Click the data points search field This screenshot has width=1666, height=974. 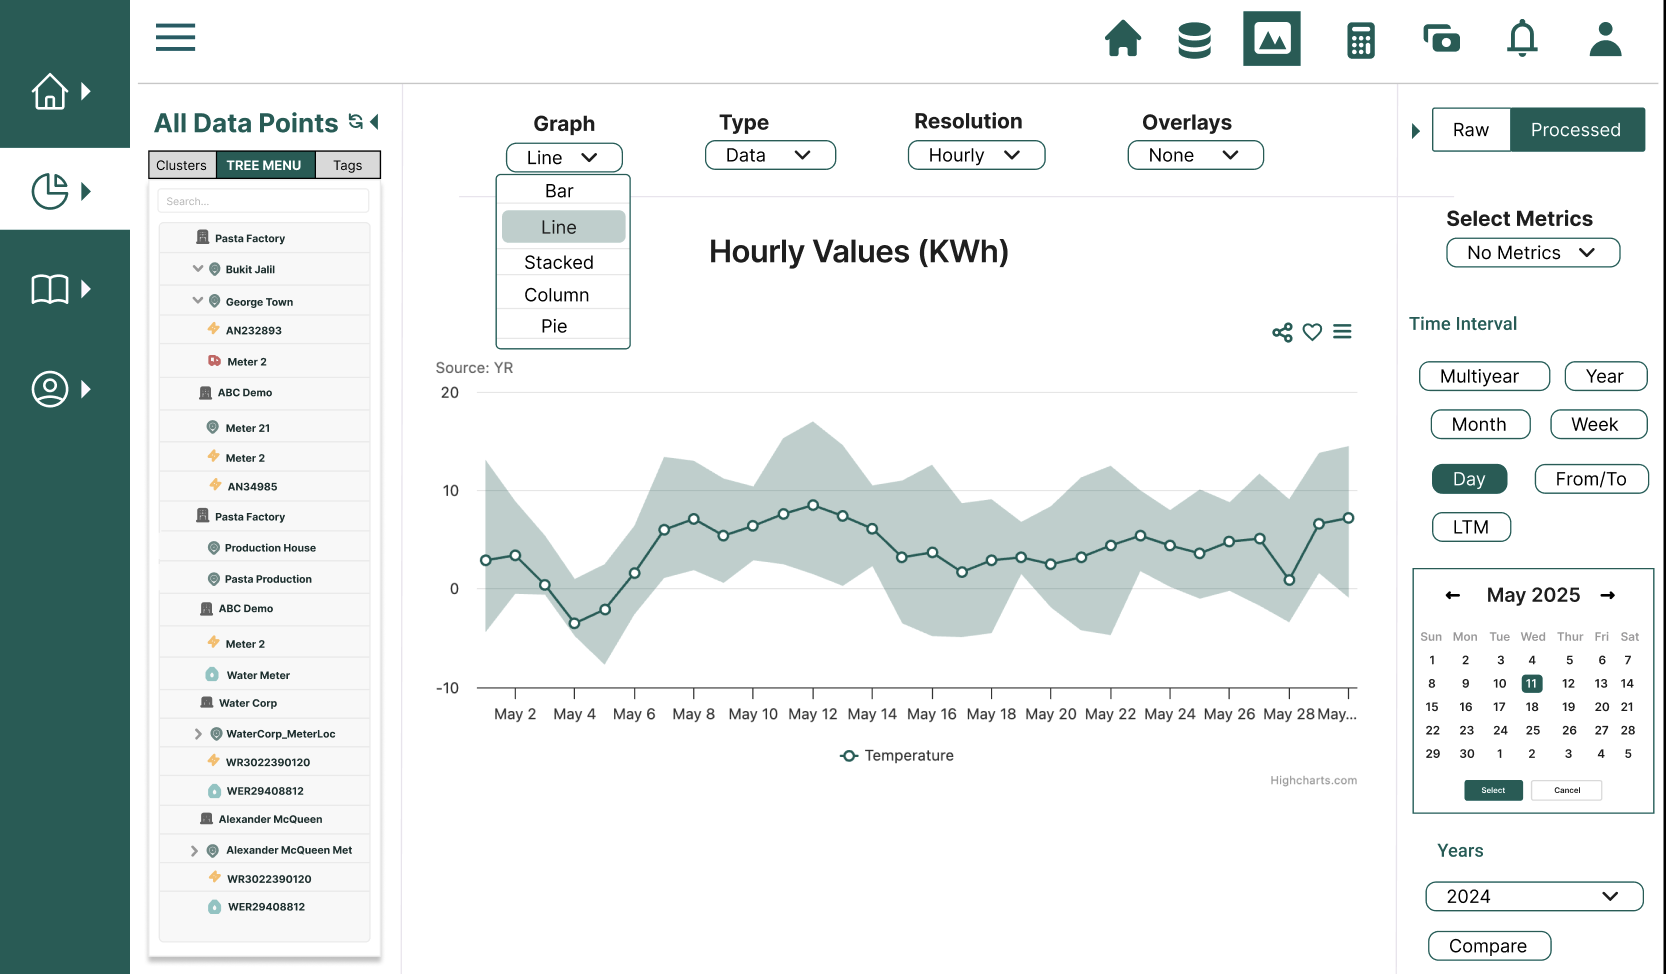263,201
